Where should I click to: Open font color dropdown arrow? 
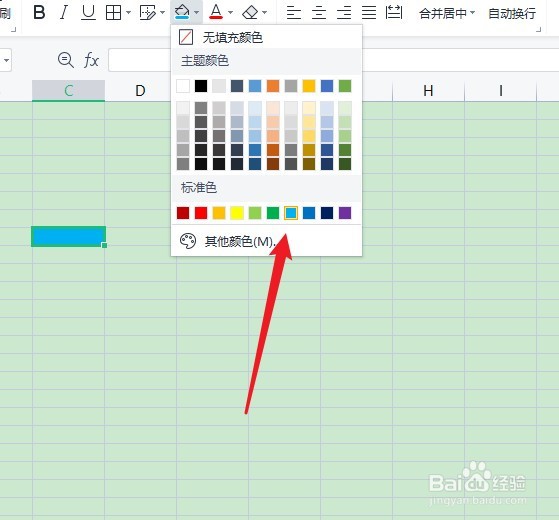pyautogui.click(x=230, y=13)
